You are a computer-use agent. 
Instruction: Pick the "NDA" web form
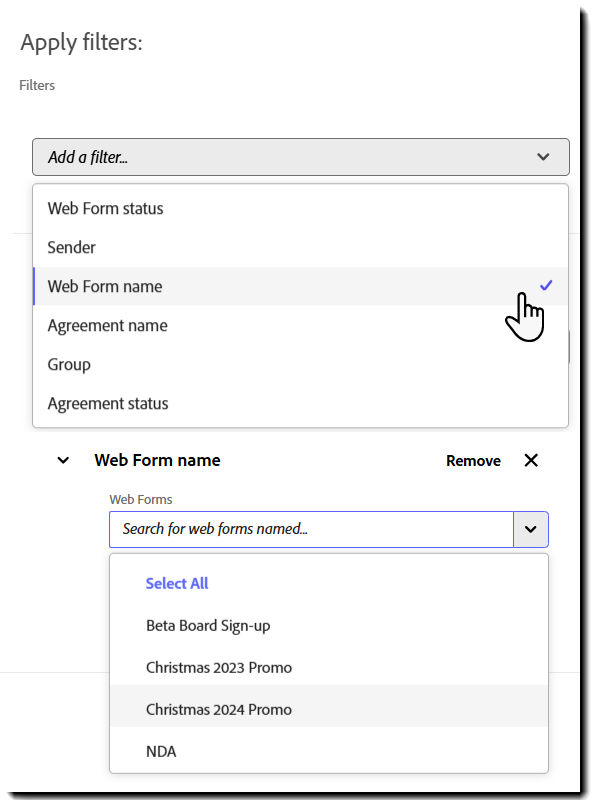[x=161, y=751]
